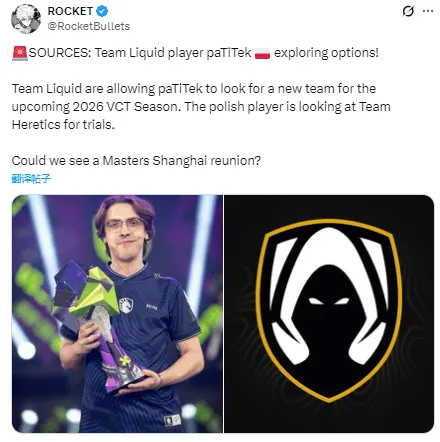This screenshot has height=442, width=440.
Task: Visit the @RocketBullets handle link
Action: click(x=89, y=26)
